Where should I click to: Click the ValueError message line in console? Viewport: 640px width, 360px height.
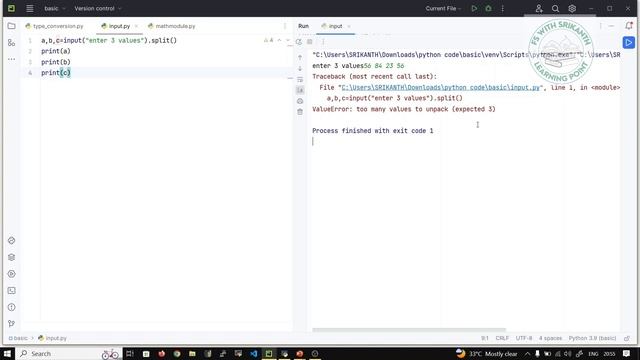[404, 109]
